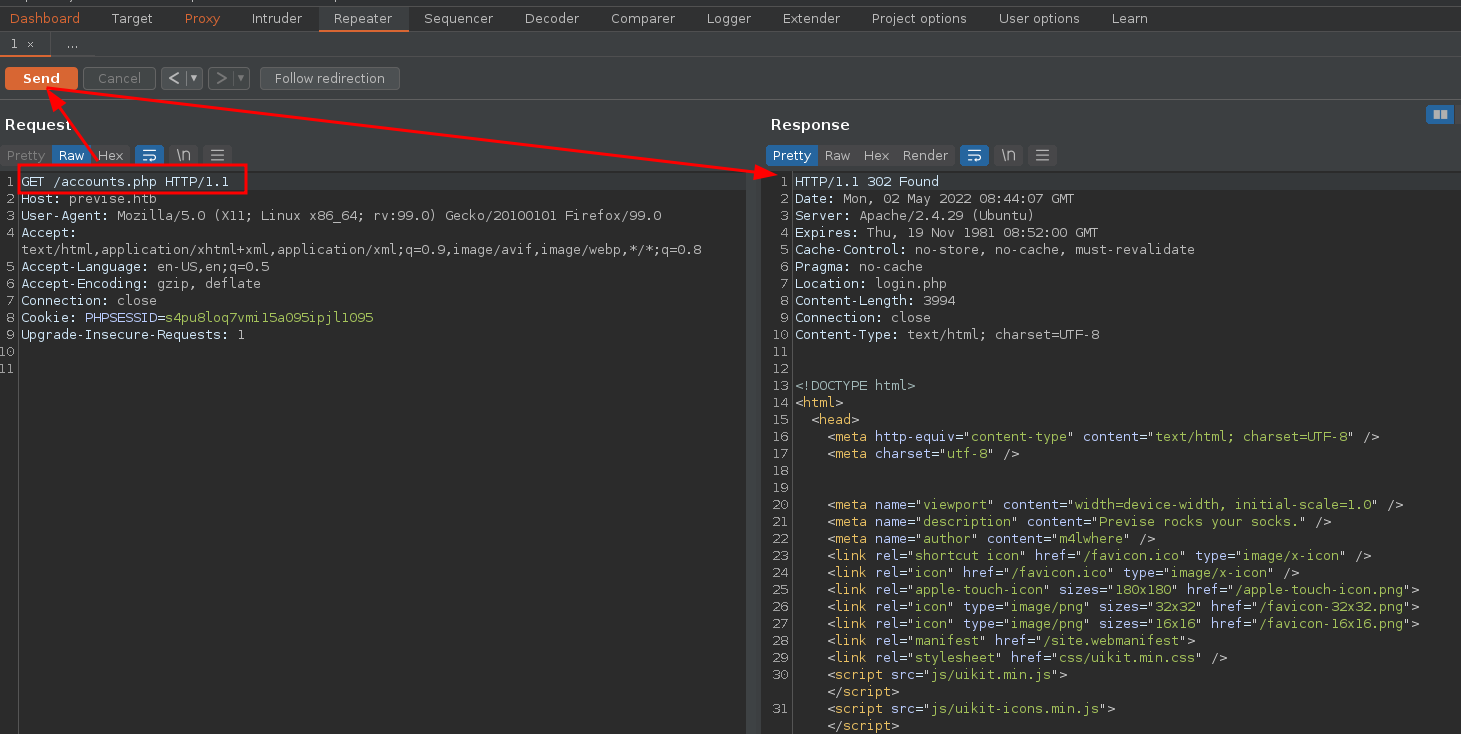Go back to previous request in history
1461x734 pixels.
[x=174, y=78]
